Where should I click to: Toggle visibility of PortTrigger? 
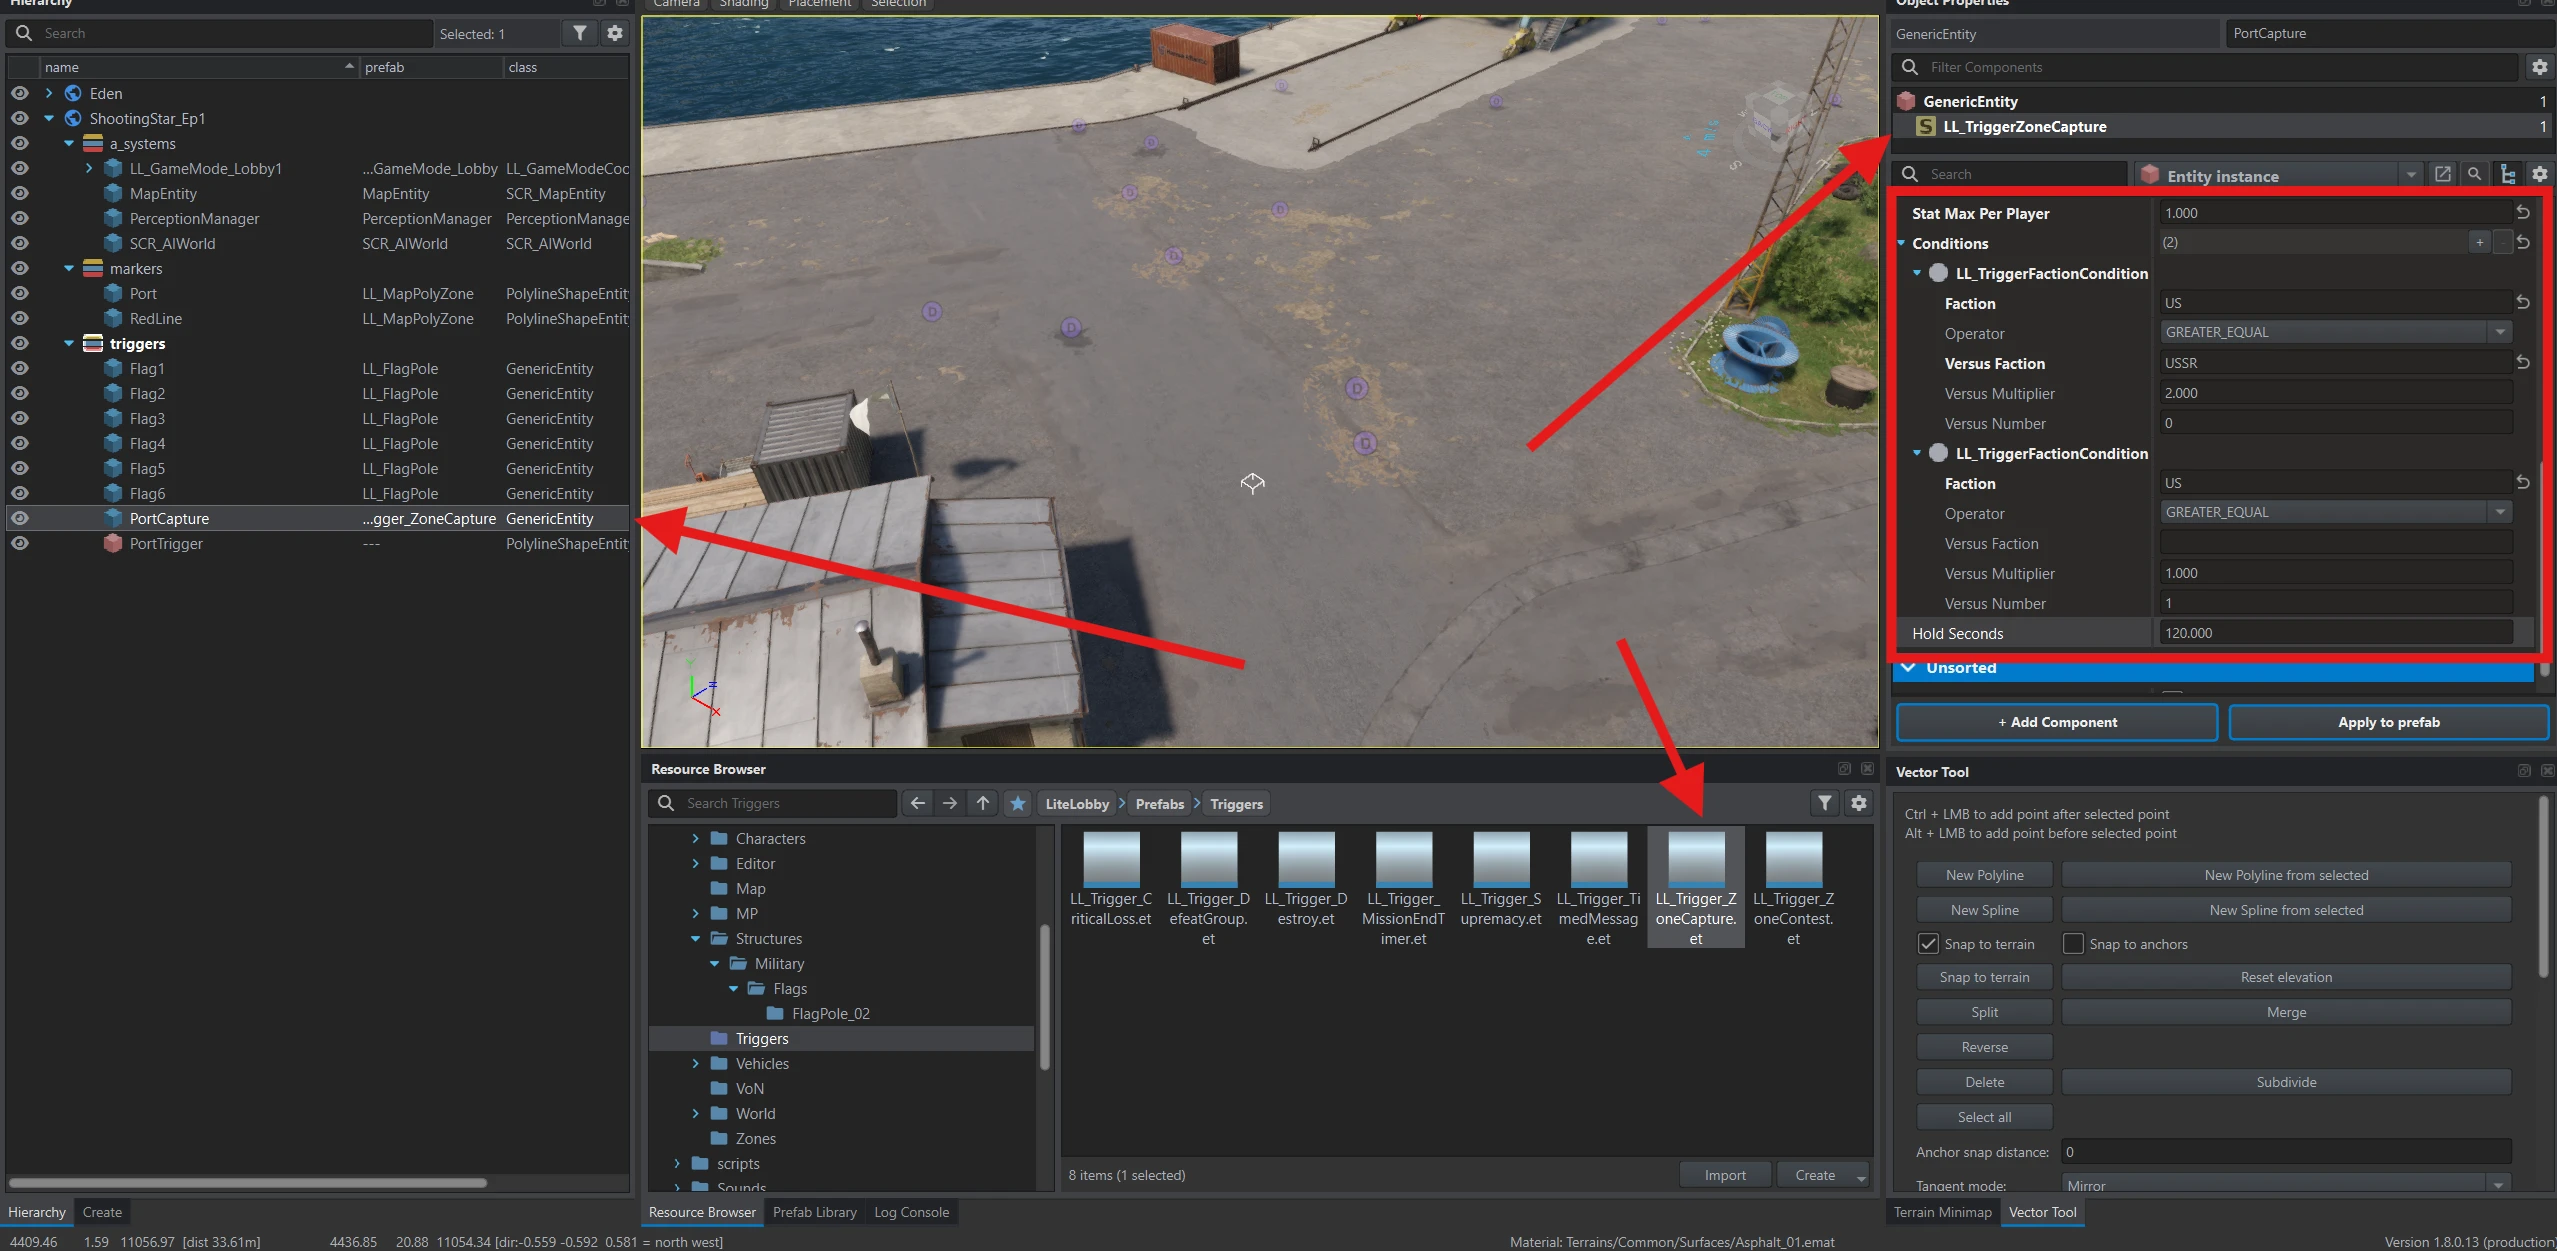(19, 543)
